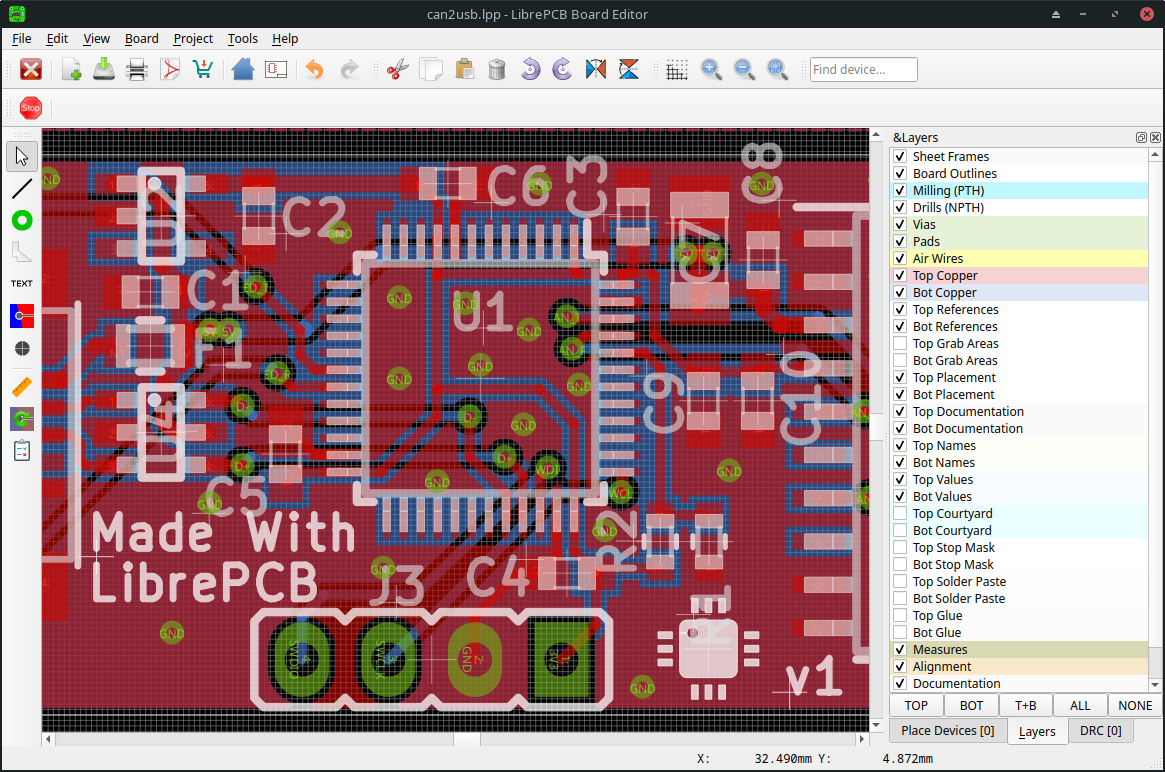Enable the Bot Stop Mask layer

pos(900,565)
